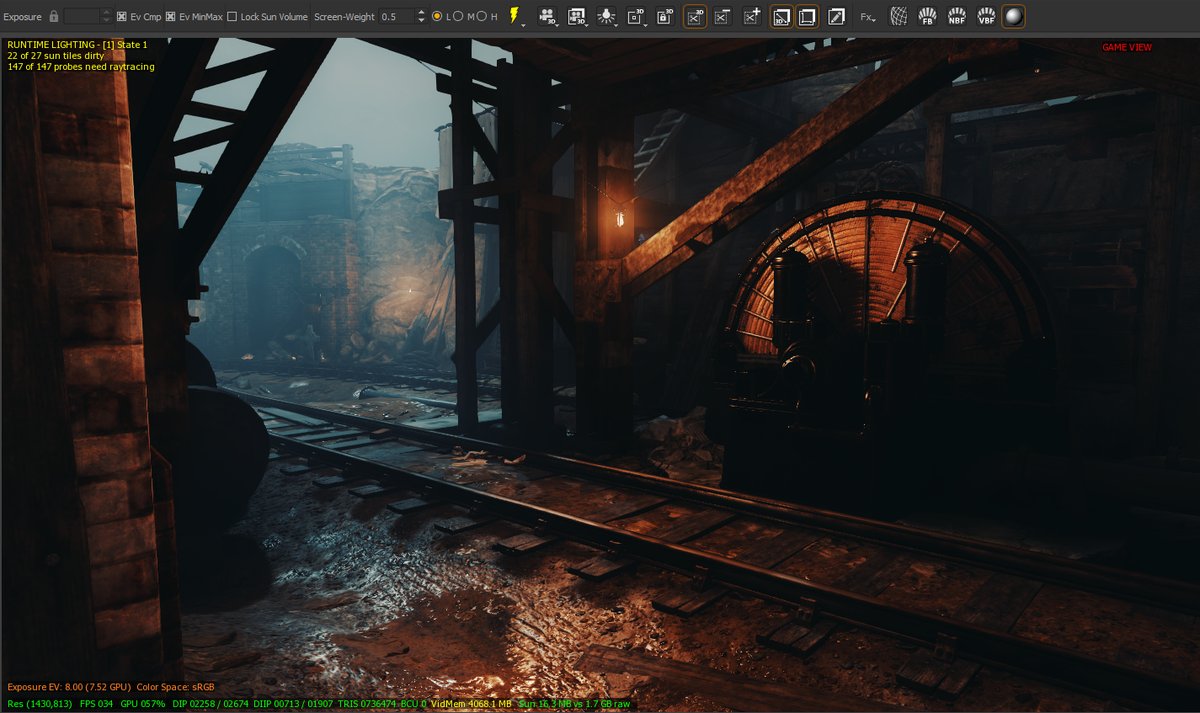
Task: Toggle the highlighted 3D crossed-box icon
Action: (695, 17)
